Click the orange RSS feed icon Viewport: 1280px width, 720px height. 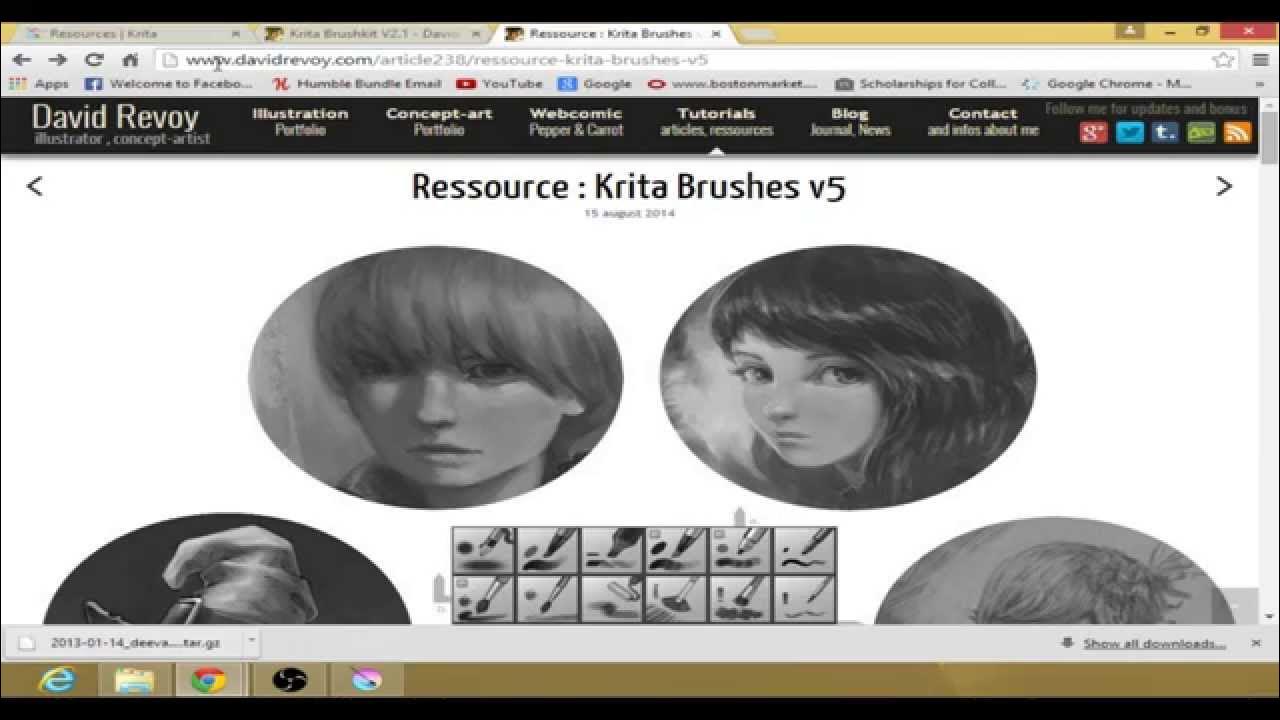tap(1237, 132)
